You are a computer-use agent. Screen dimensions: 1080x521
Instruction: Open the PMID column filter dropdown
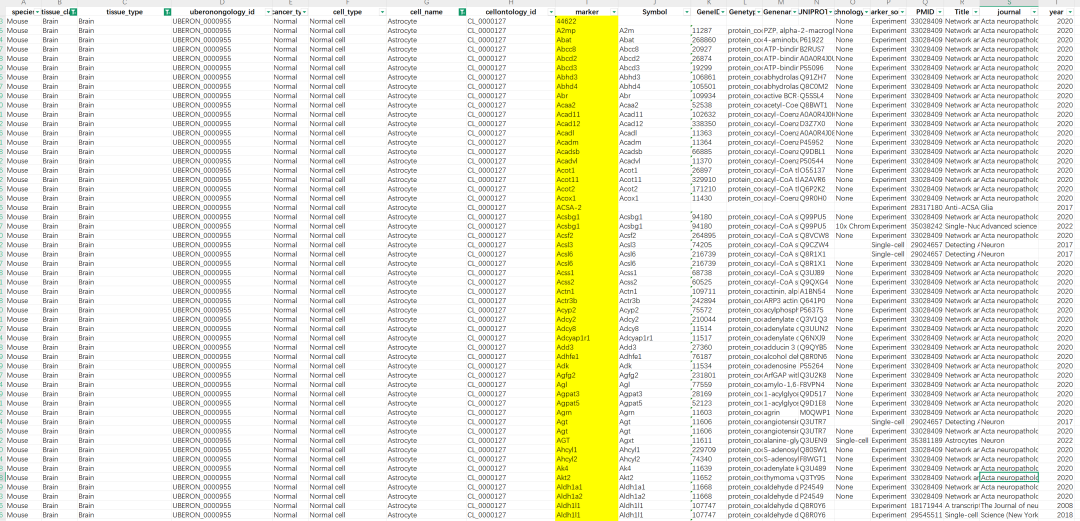tap(938, 13)
